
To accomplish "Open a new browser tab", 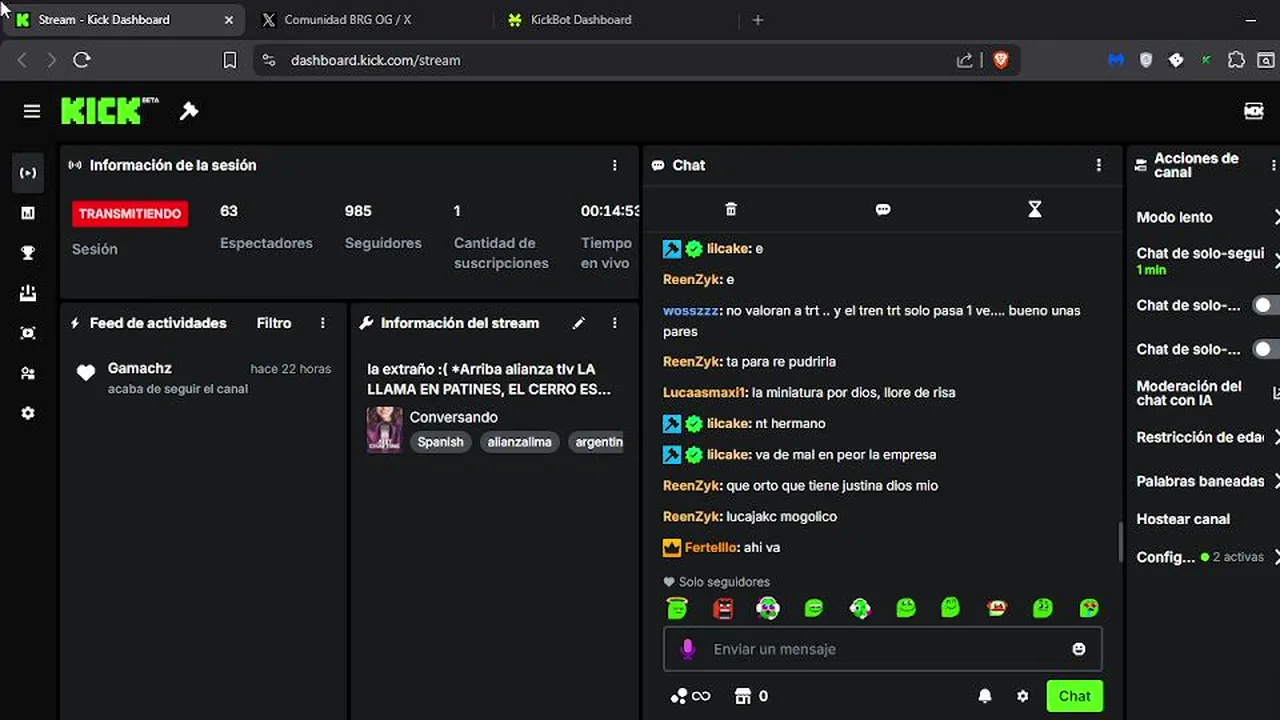I will (758, 19).
